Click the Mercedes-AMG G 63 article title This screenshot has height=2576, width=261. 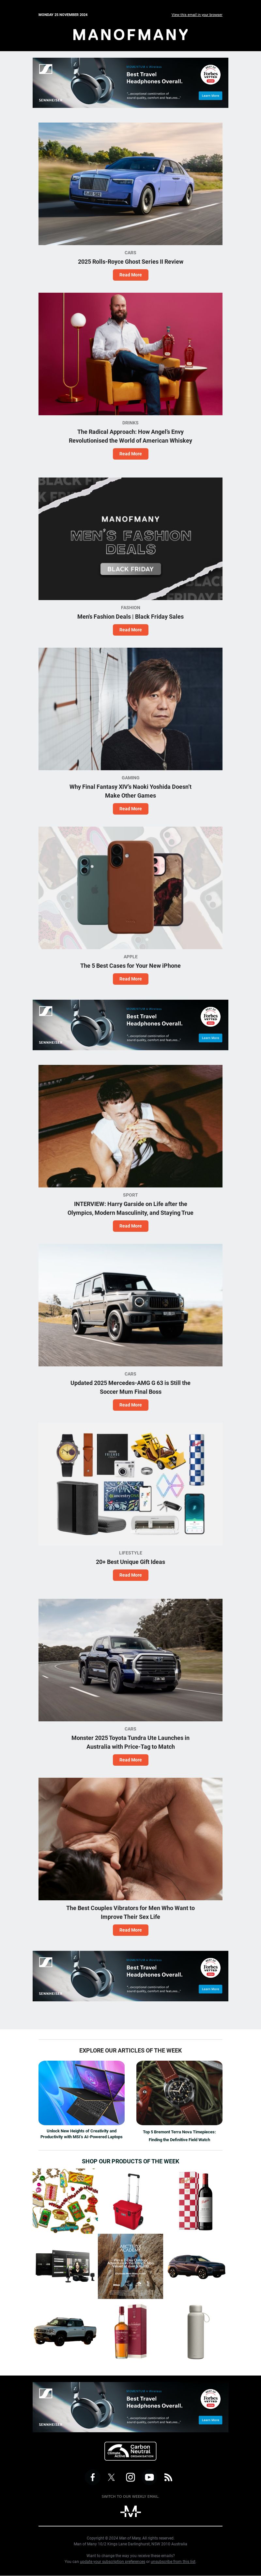tap(130, 1387)
